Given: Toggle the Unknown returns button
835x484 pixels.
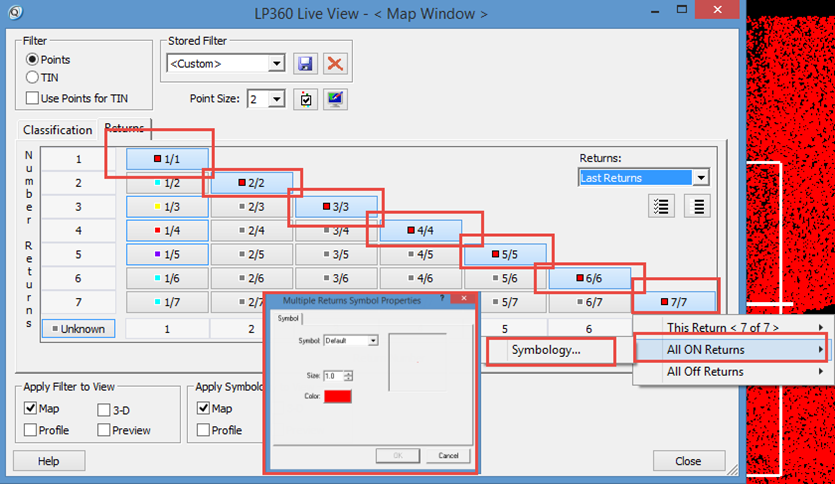Looking at the screenshot, I should click(x=78, y=329).
